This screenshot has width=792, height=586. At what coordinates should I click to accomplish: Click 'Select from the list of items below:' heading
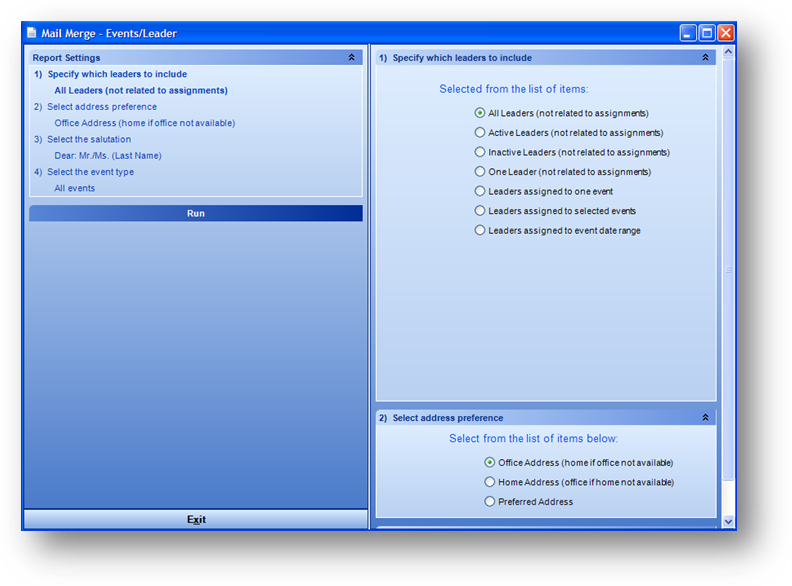533,438
